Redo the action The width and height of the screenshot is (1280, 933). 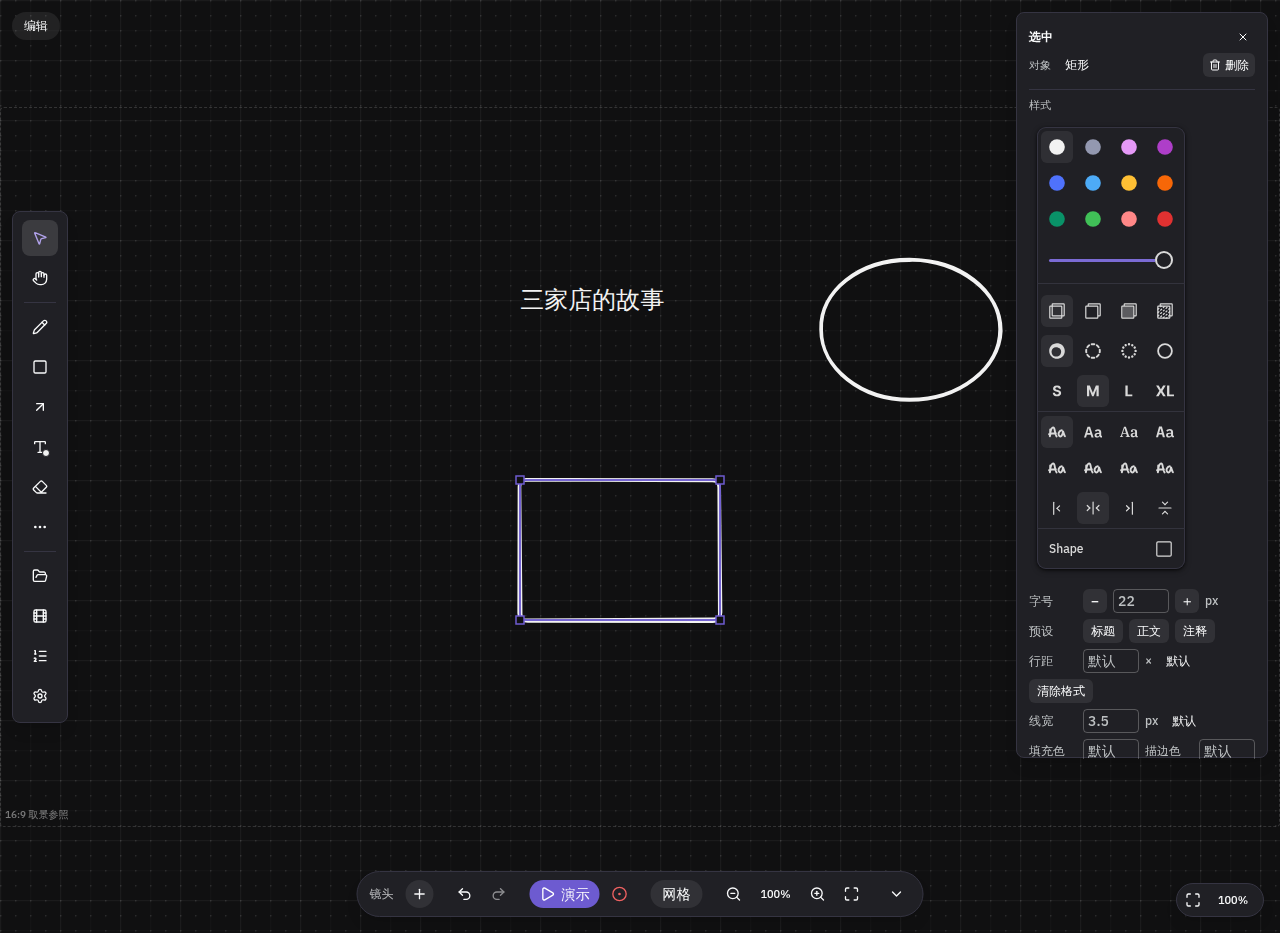pos(498,894)
